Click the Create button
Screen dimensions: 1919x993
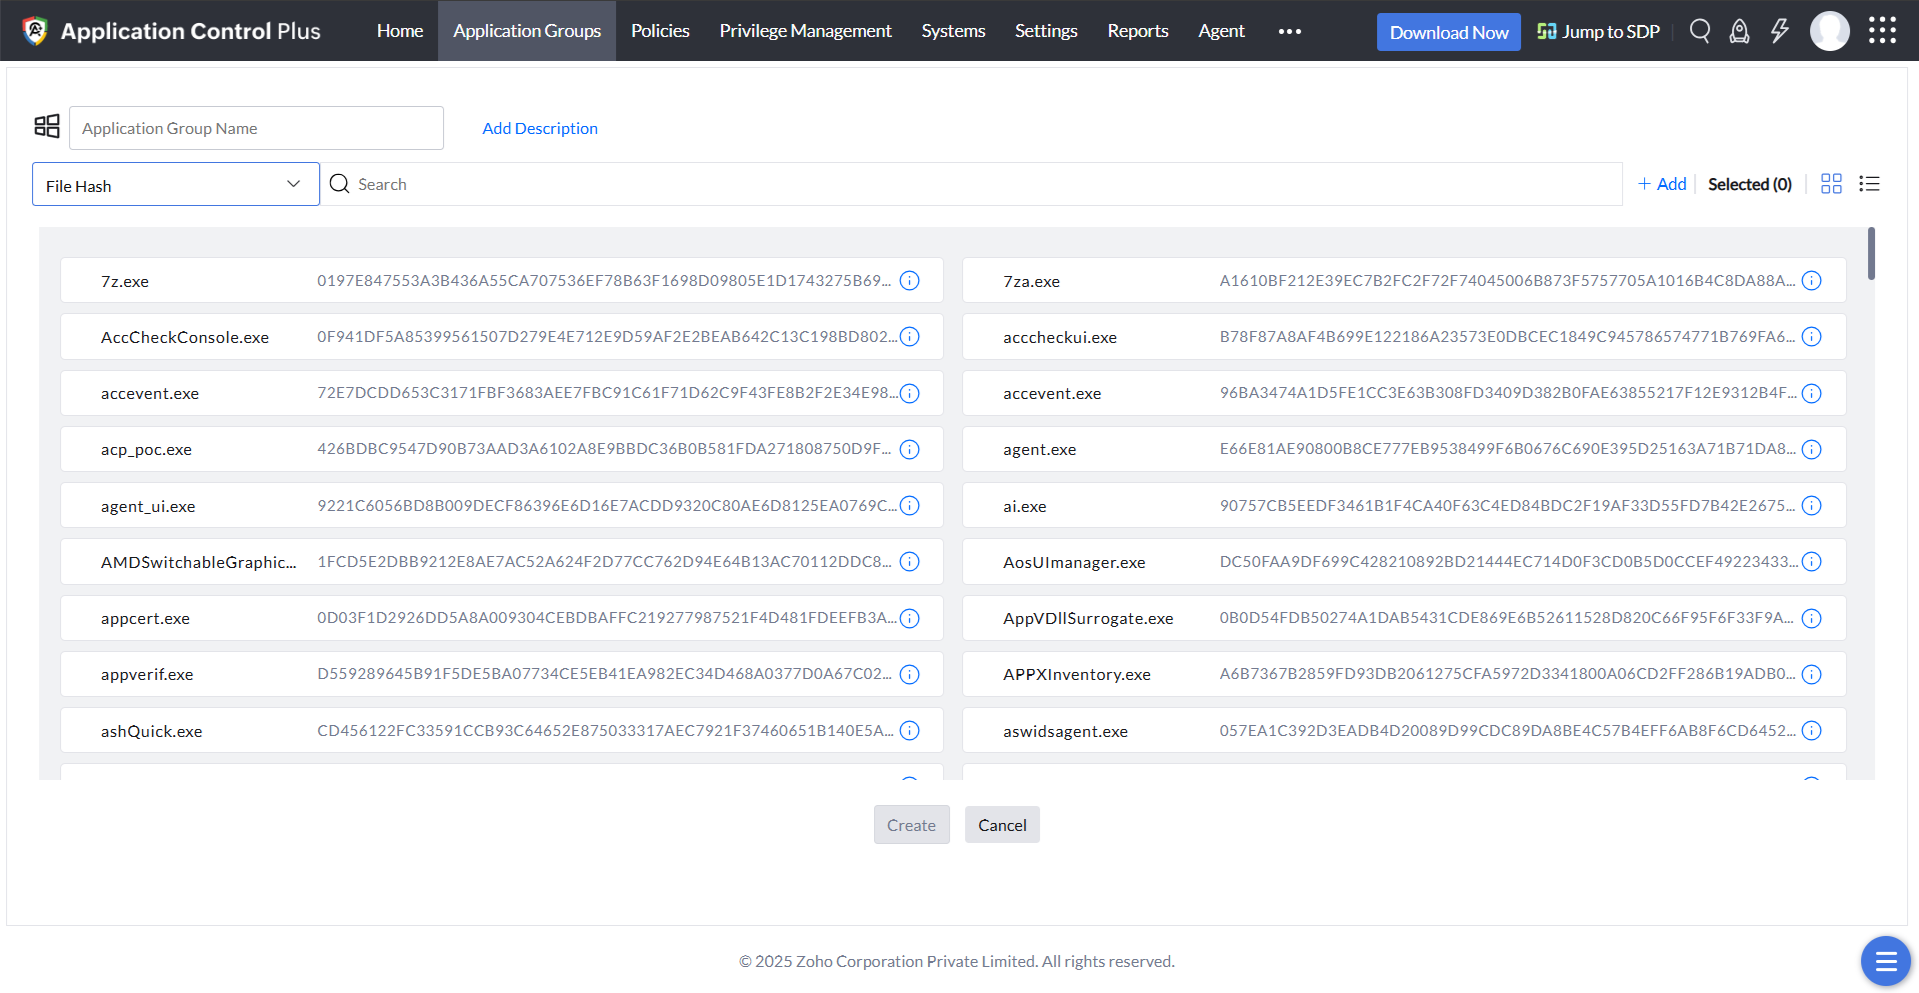(912, 825)
